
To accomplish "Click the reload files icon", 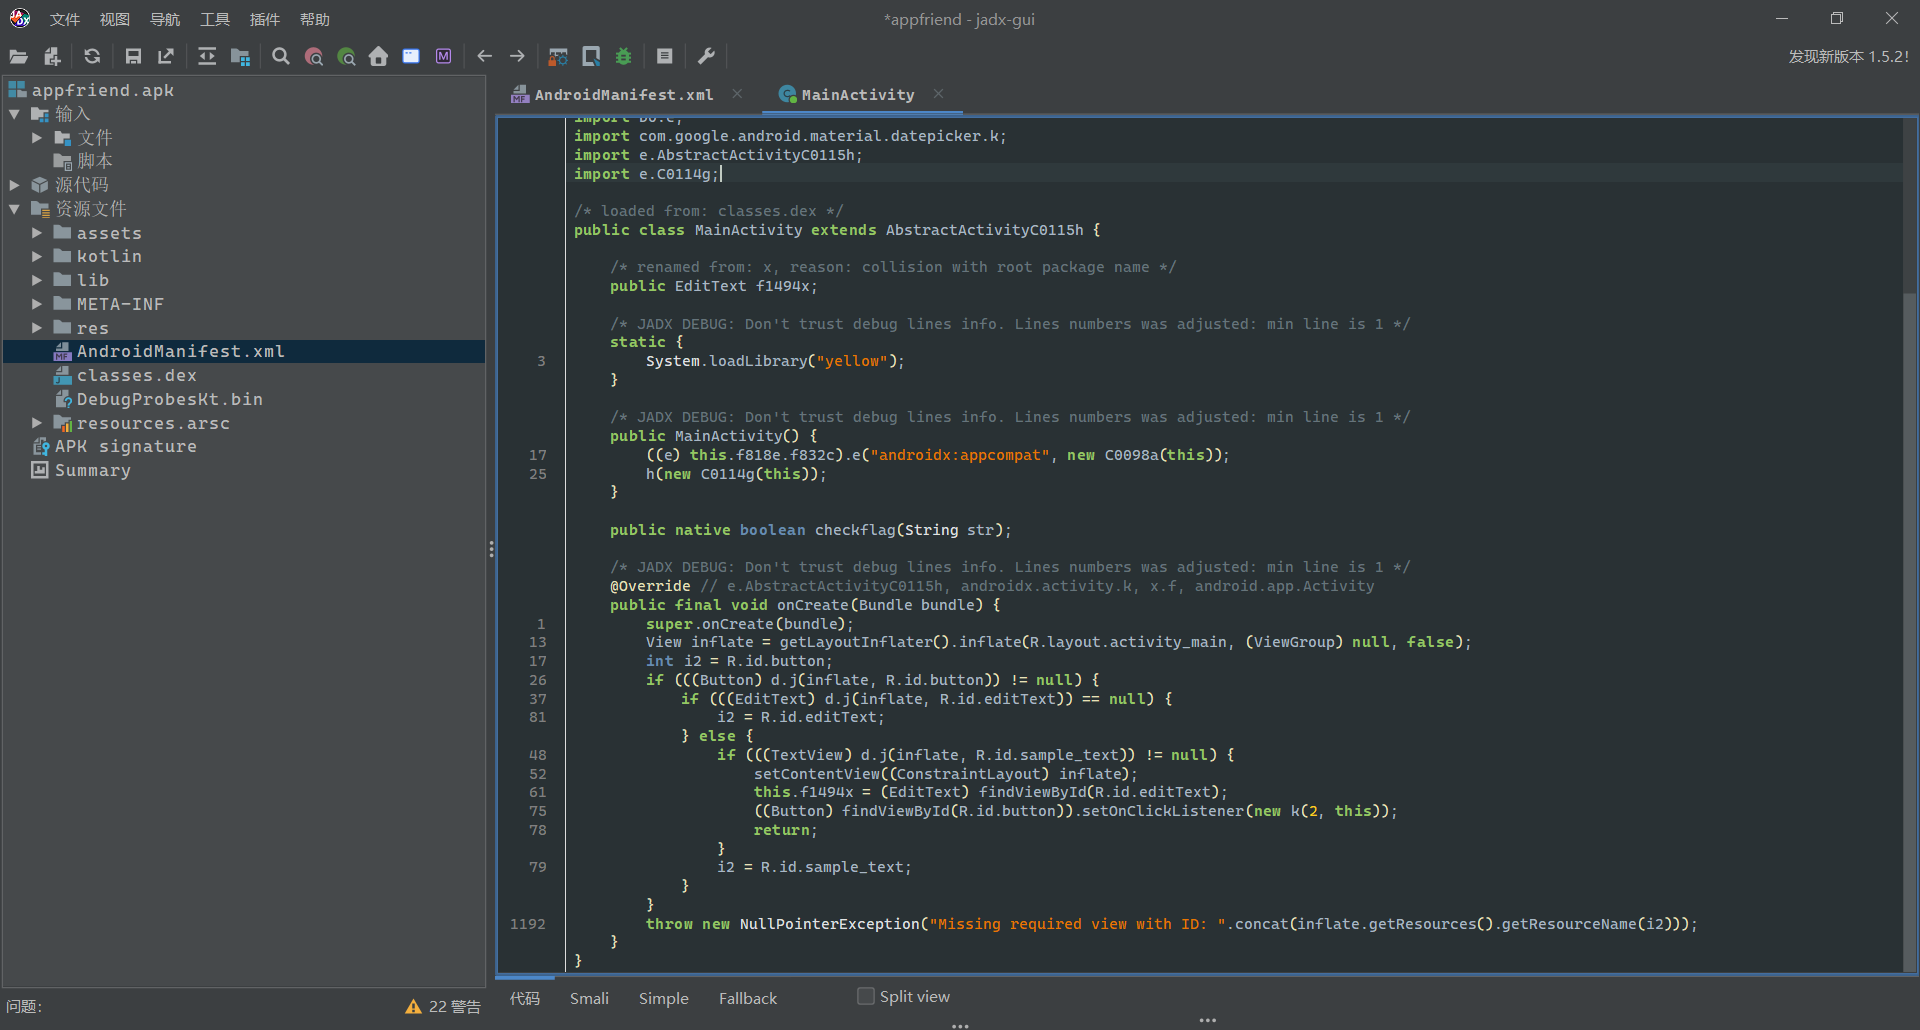I will tap(92, 57).
